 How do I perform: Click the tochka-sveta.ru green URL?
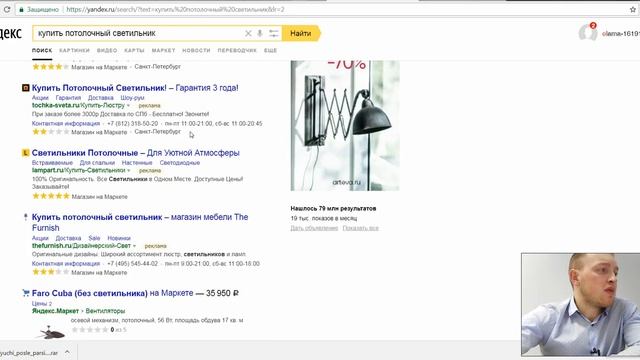coord(78,105)
